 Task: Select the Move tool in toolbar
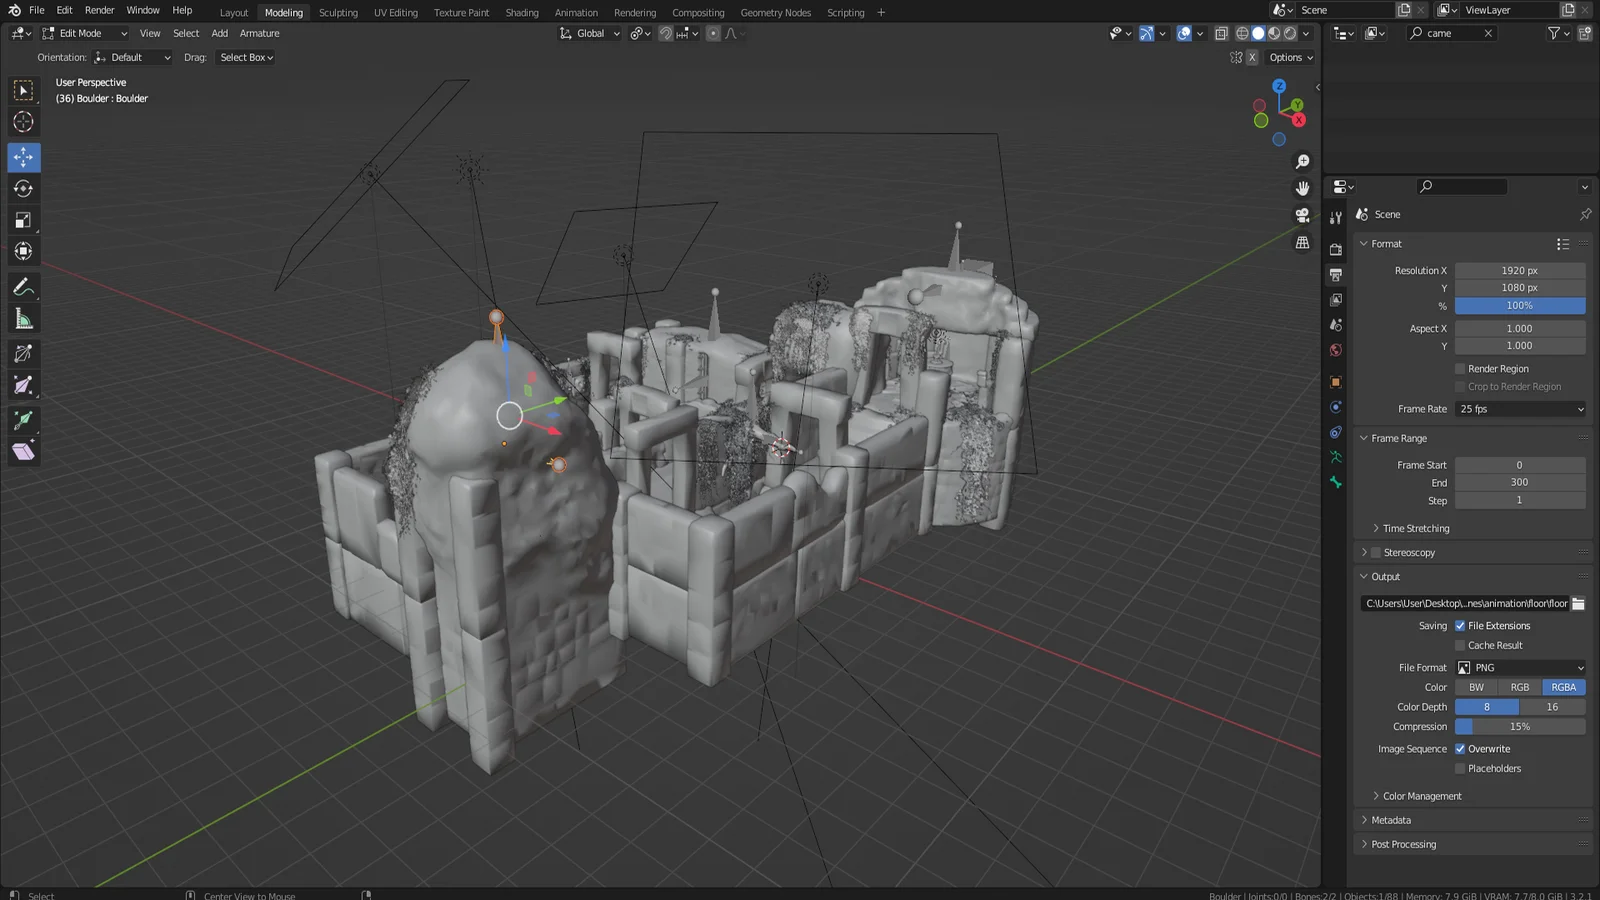click(x=24, y=157)
